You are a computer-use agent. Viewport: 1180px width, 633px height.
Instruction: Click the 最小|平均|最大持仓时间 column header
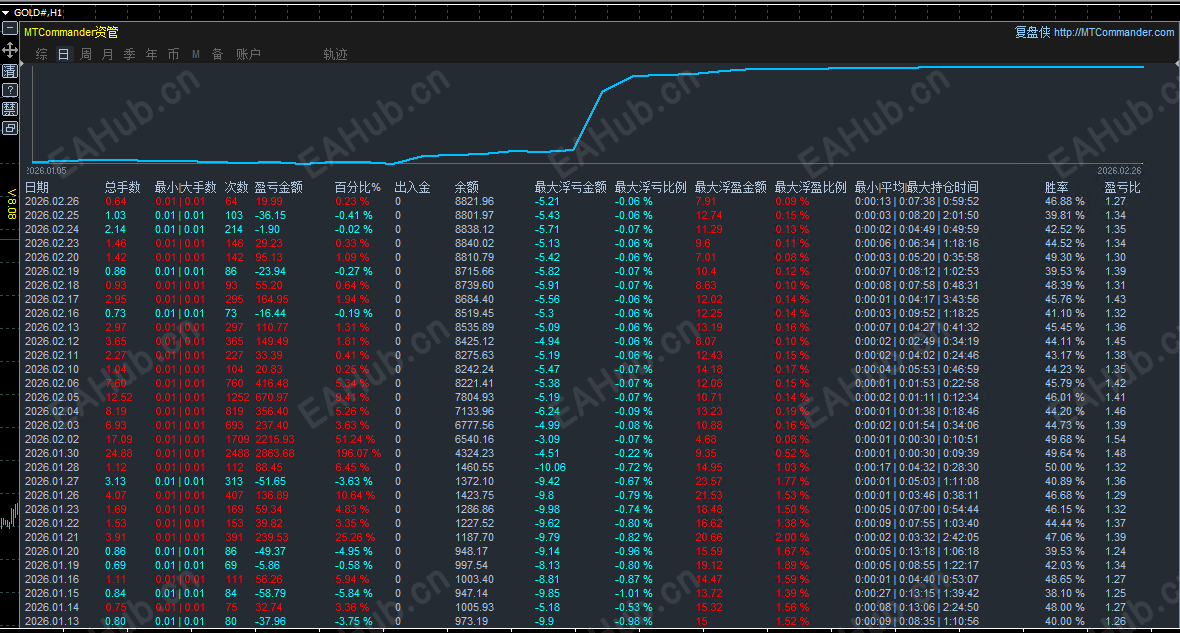[x=917, y=187]
